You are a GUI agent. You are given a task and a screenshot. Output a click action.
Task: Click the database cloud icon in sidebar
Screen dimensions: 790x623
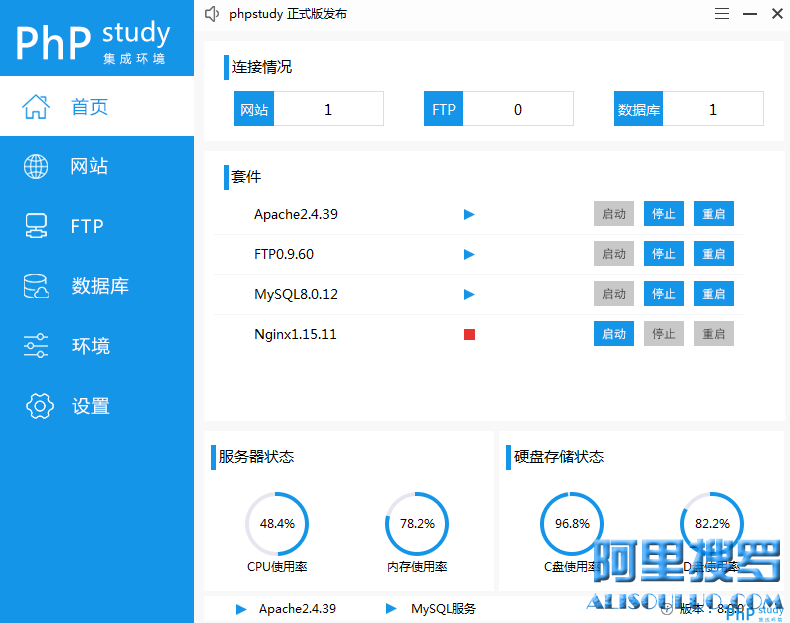point(36,286)
